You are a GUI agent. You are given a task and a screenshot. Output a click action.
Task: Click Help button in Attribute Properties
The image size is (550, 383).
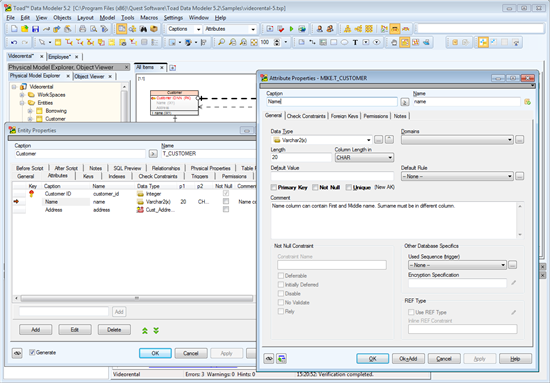tap(515, 358)
